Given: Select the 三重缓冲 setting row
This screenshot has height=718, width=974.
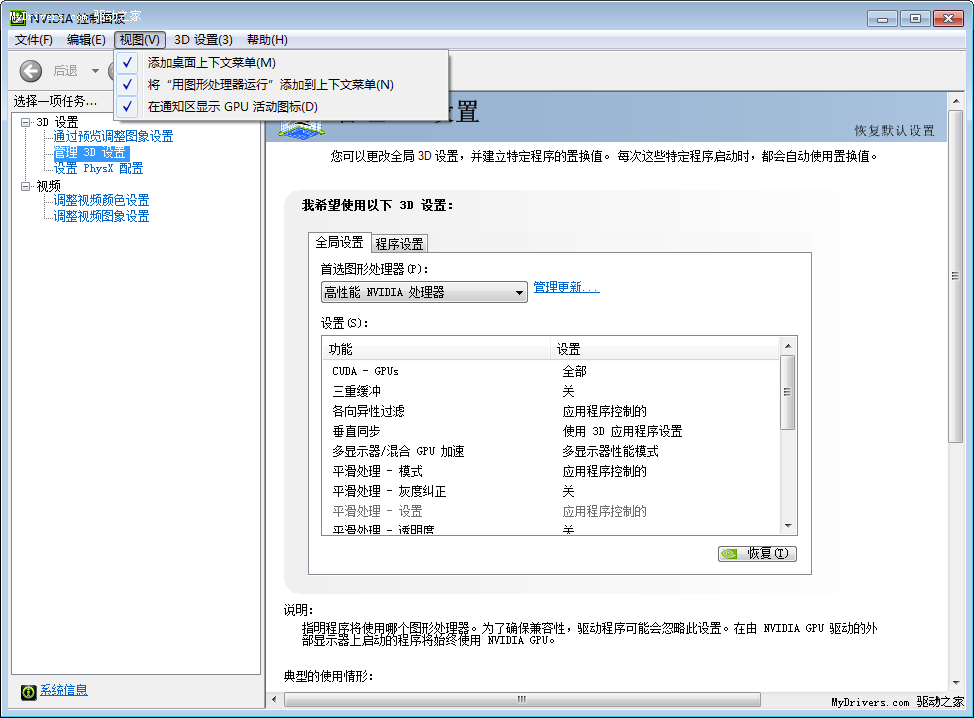Looking at the screenshot, I should pos(550,391).
